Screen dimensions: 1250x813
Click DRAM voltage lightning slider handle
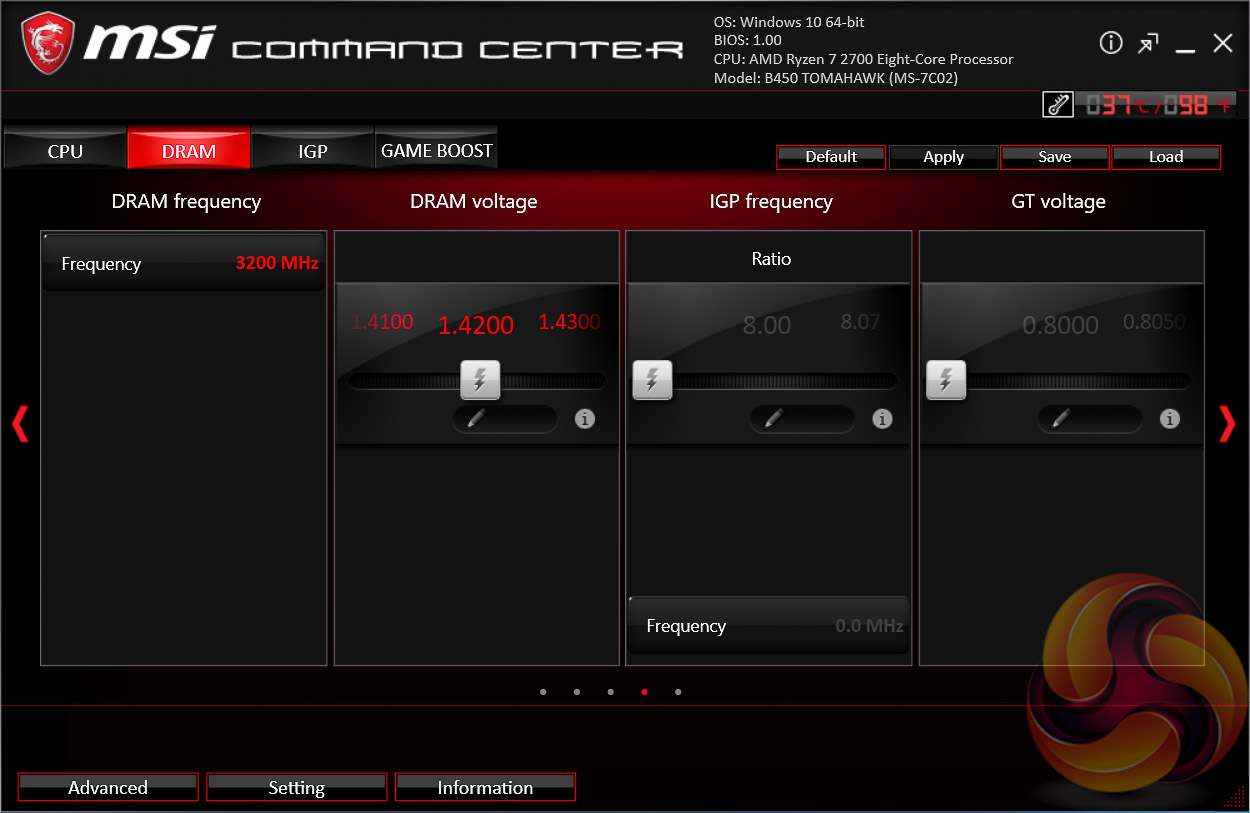click(x=480, y=380)
